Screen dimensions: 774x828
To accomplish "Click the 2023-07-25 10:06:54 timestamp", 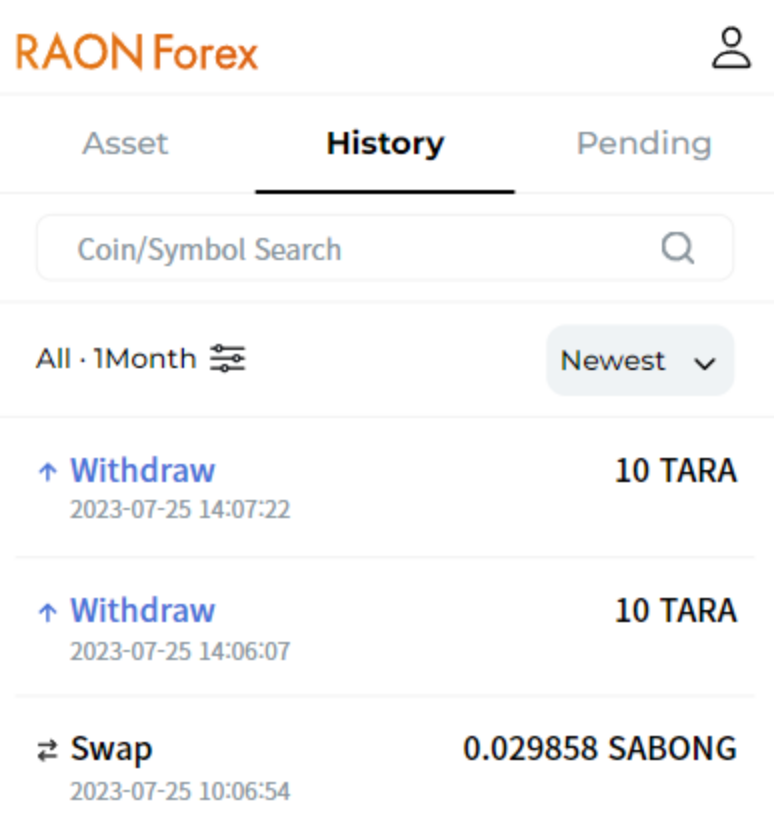I will click(x=180, y=792).
